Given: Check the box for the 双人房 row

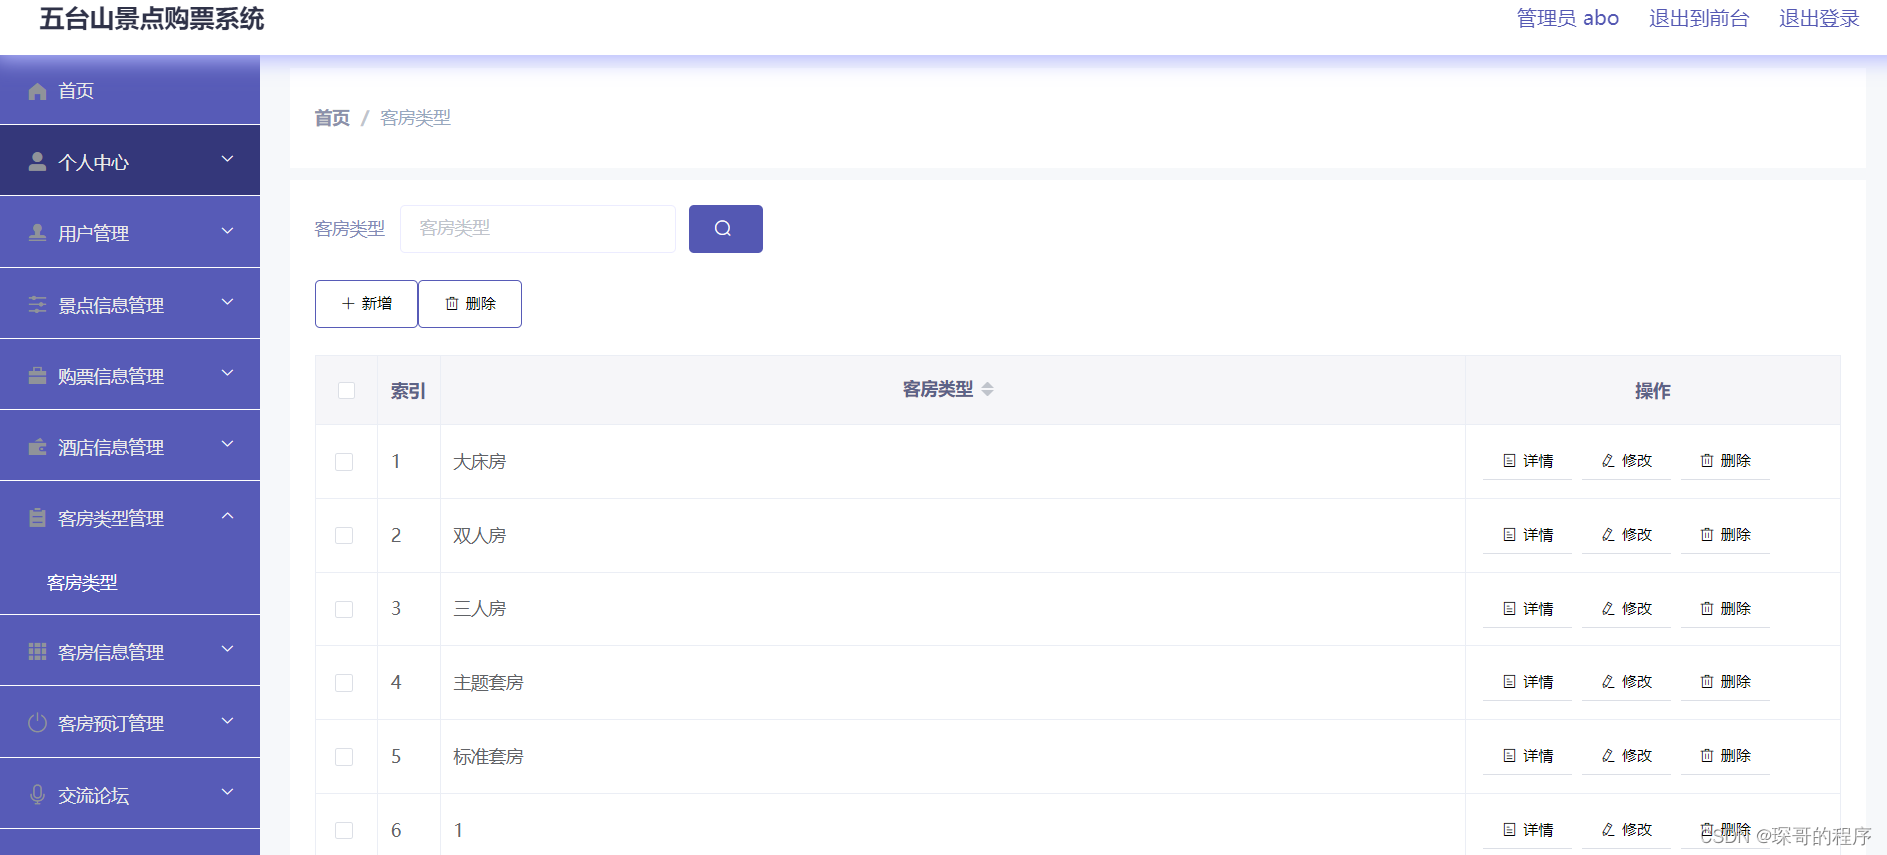Looking at the screenshot, I should tap(344, 536).
